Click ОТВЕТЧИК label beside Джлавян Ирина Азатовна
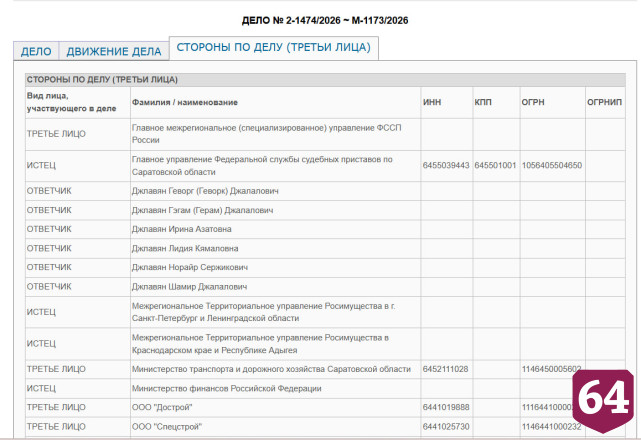This screenshot has height=440, width=641. pyautogui.click(x=49, y=229)
